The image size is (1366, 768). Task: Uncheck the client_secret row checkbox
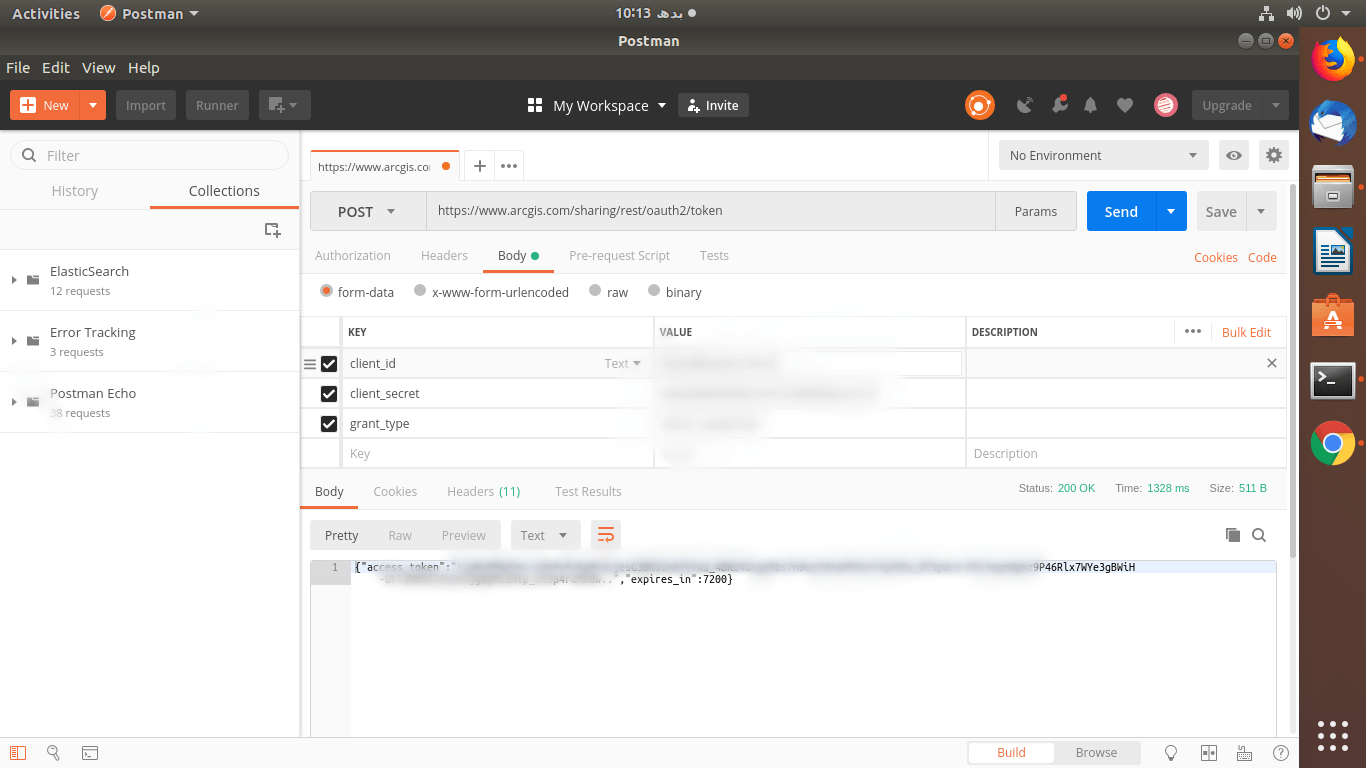pyautogui.click(x=329, y=394)
